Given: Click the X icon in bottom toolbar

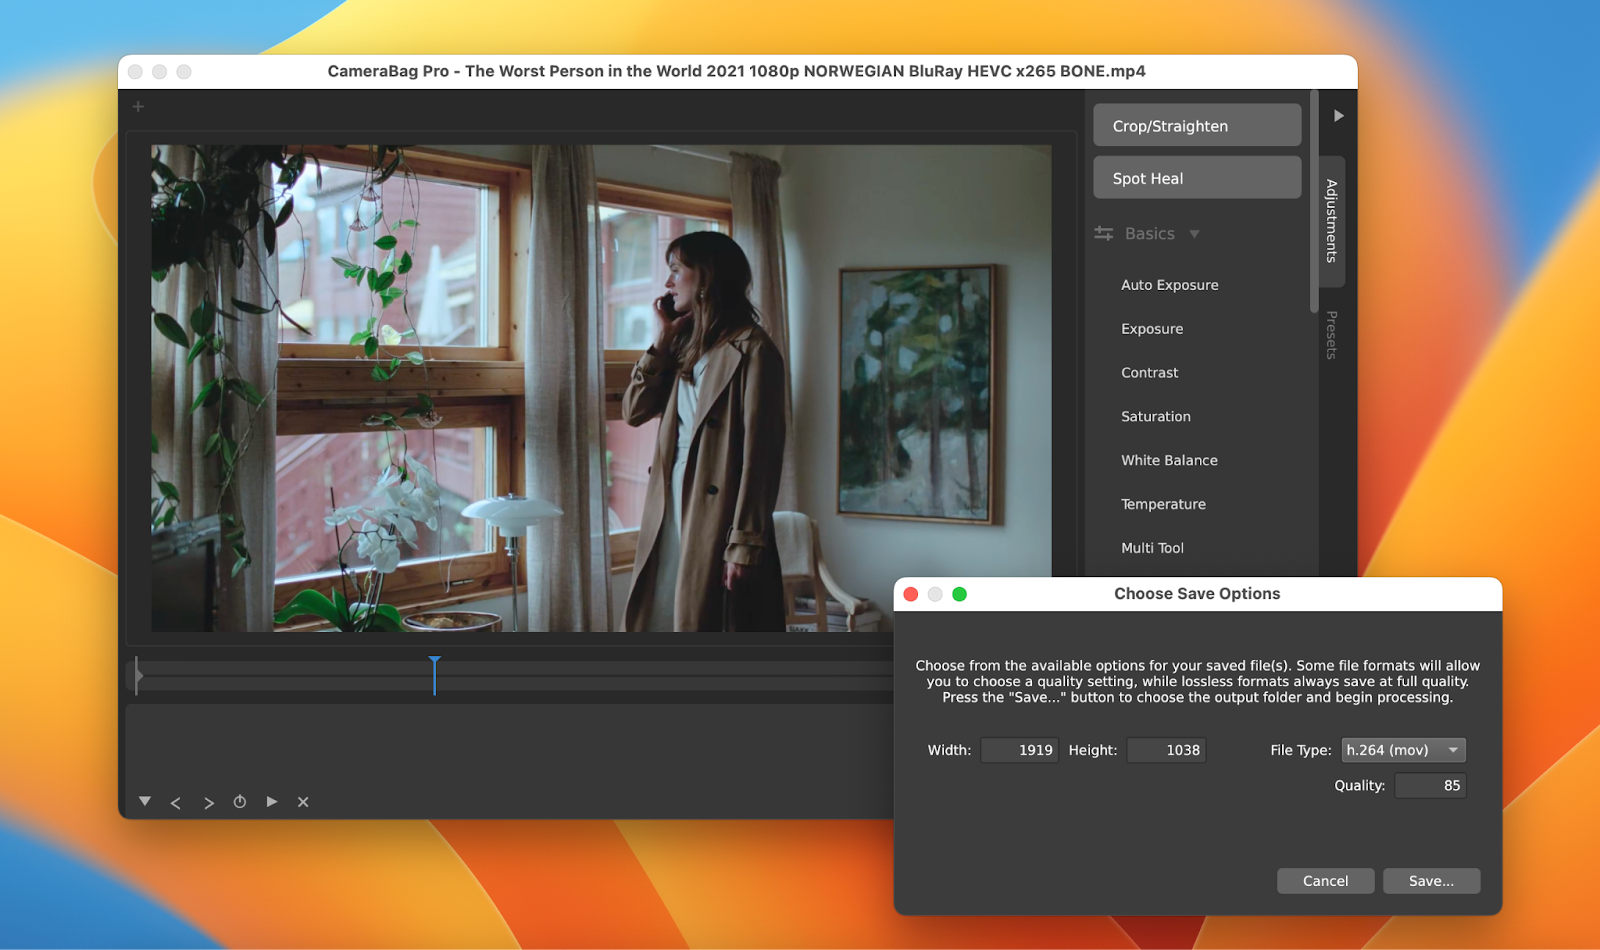Looking at the screenshot, I should click(303, 802).
